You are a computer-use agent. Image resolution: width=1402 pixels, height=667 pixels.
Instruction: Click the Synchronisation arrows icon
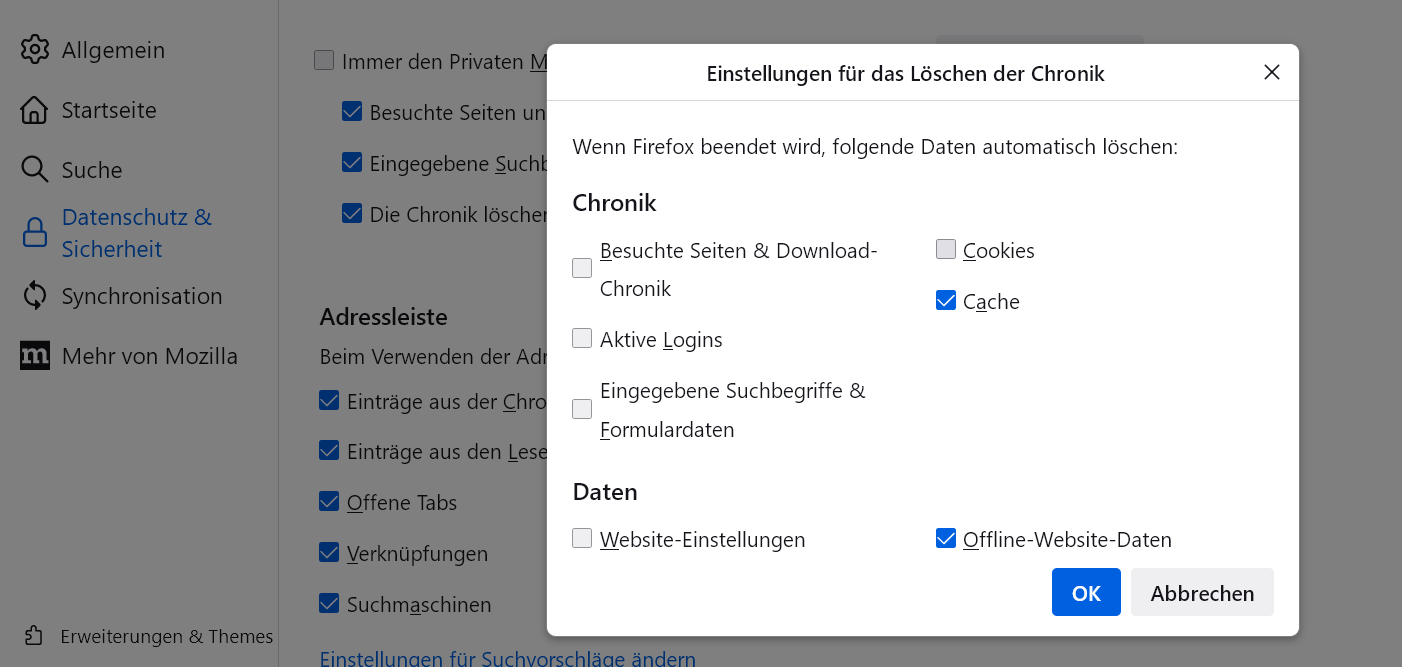point(35,296)
